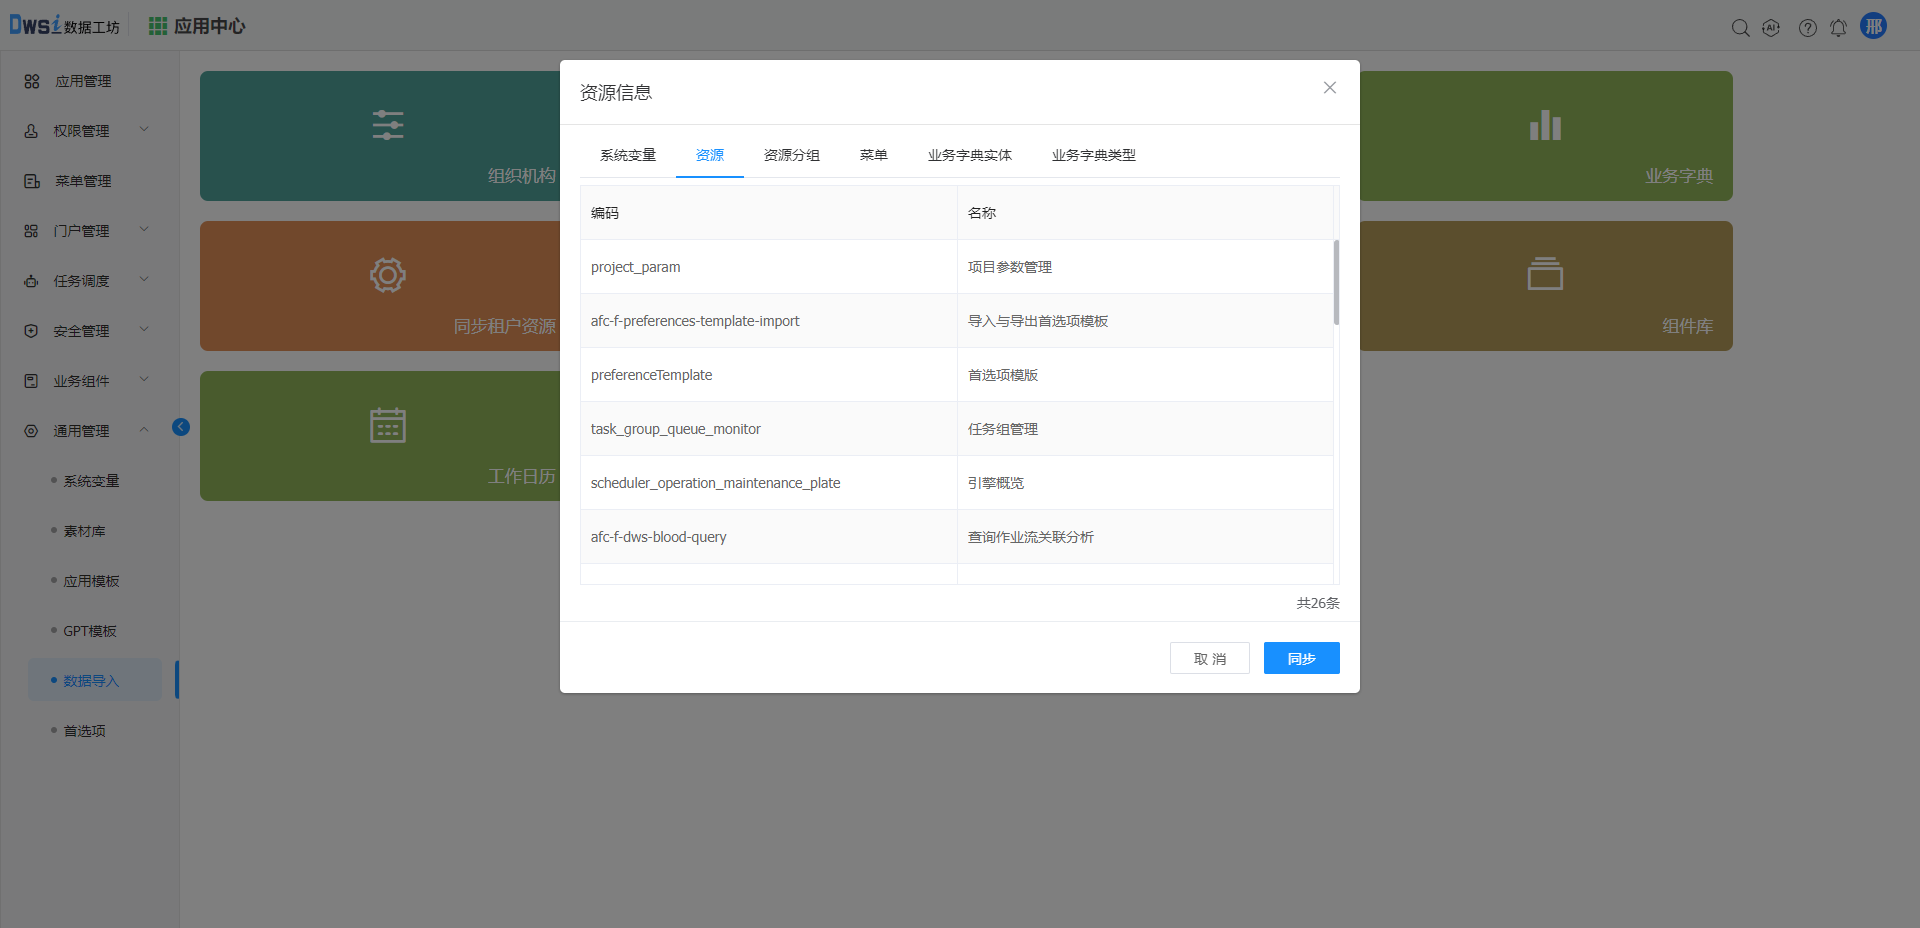Viewport: 1920px width, 928px height.
Task: Switch to the 业务字典实体 tab
Action: [x=969, y=155]
